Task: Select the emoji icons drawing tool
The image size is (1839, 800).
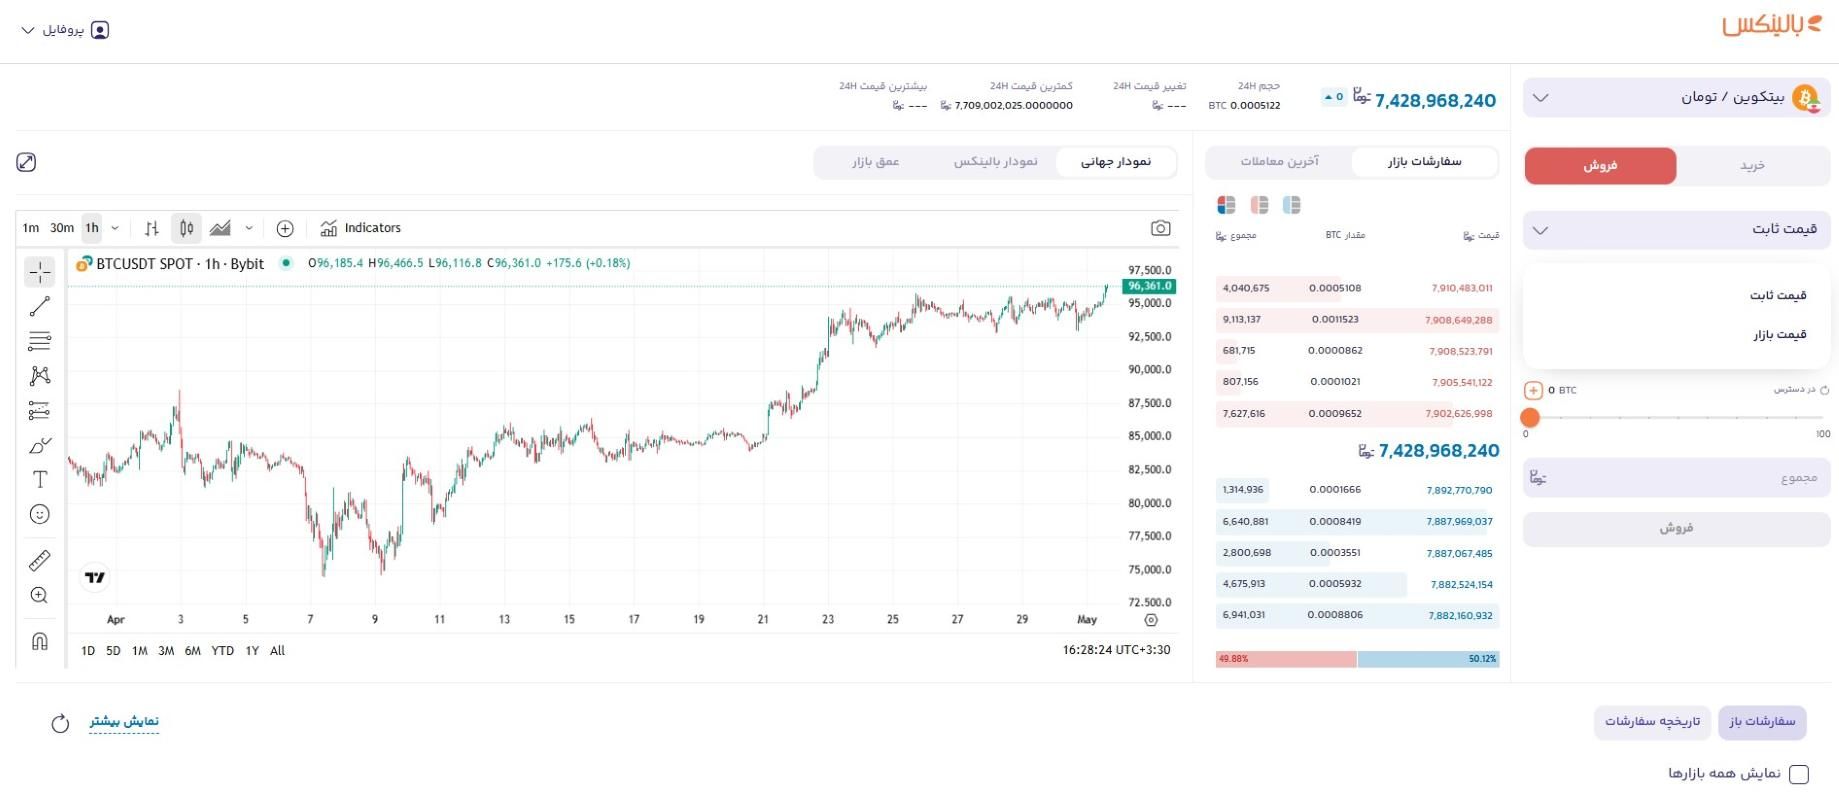Action: (39, 514)
